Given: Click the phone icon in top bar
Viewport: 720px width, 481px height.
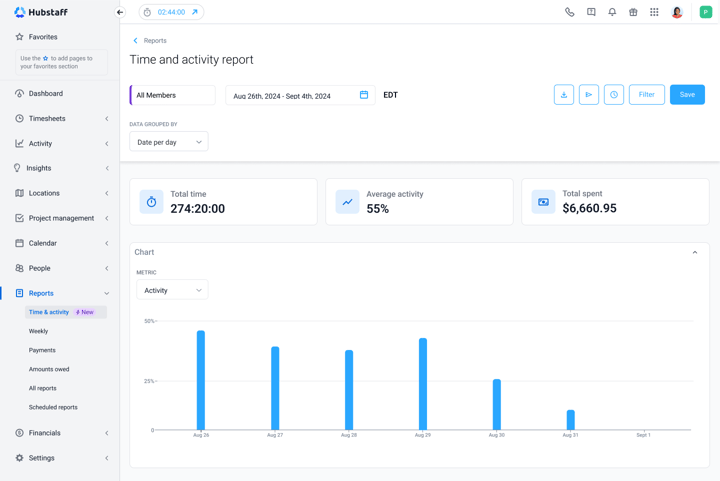Looking at the screenshot, I should (x=569, y=12).
